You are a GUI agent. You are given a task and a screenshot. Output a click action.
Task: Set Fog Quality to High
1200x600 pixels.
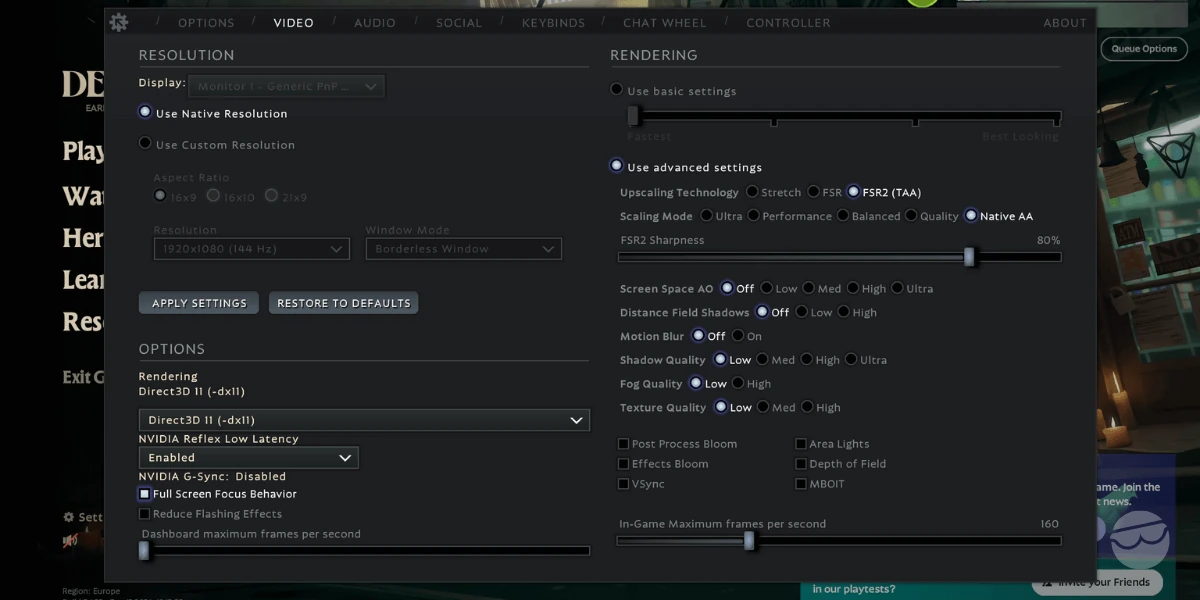[752, 384]
